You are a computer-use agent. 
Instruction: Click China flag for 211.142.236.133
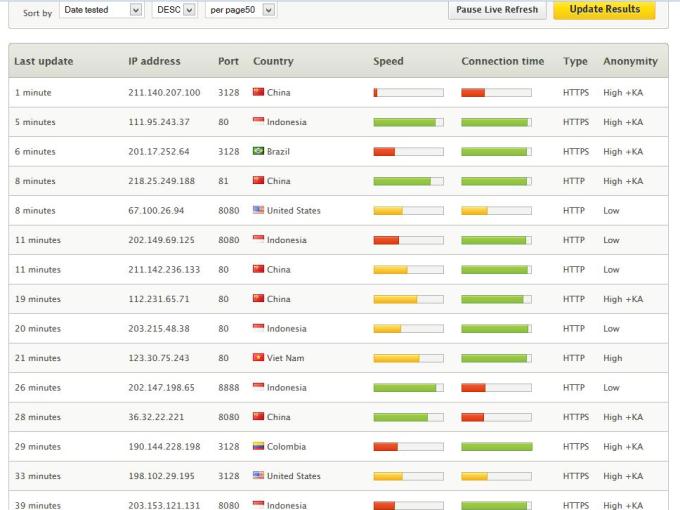(x=258, y=268)
